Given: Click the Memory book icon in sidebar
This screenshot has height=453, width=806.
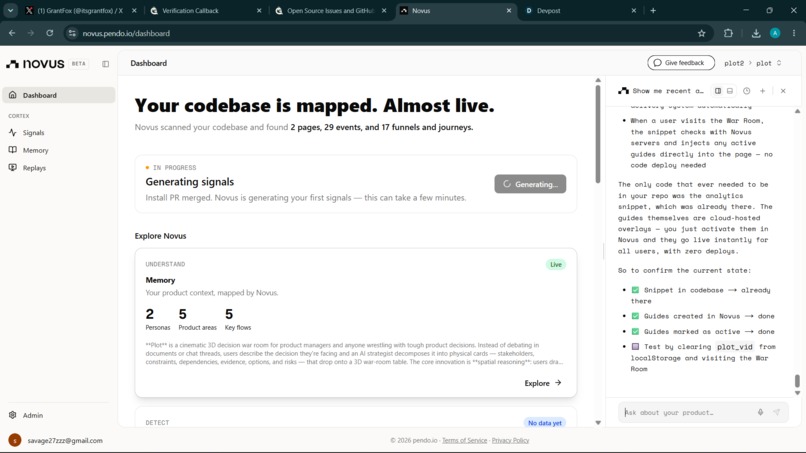Looking at the screenshot, I should [x=12, y=150].
